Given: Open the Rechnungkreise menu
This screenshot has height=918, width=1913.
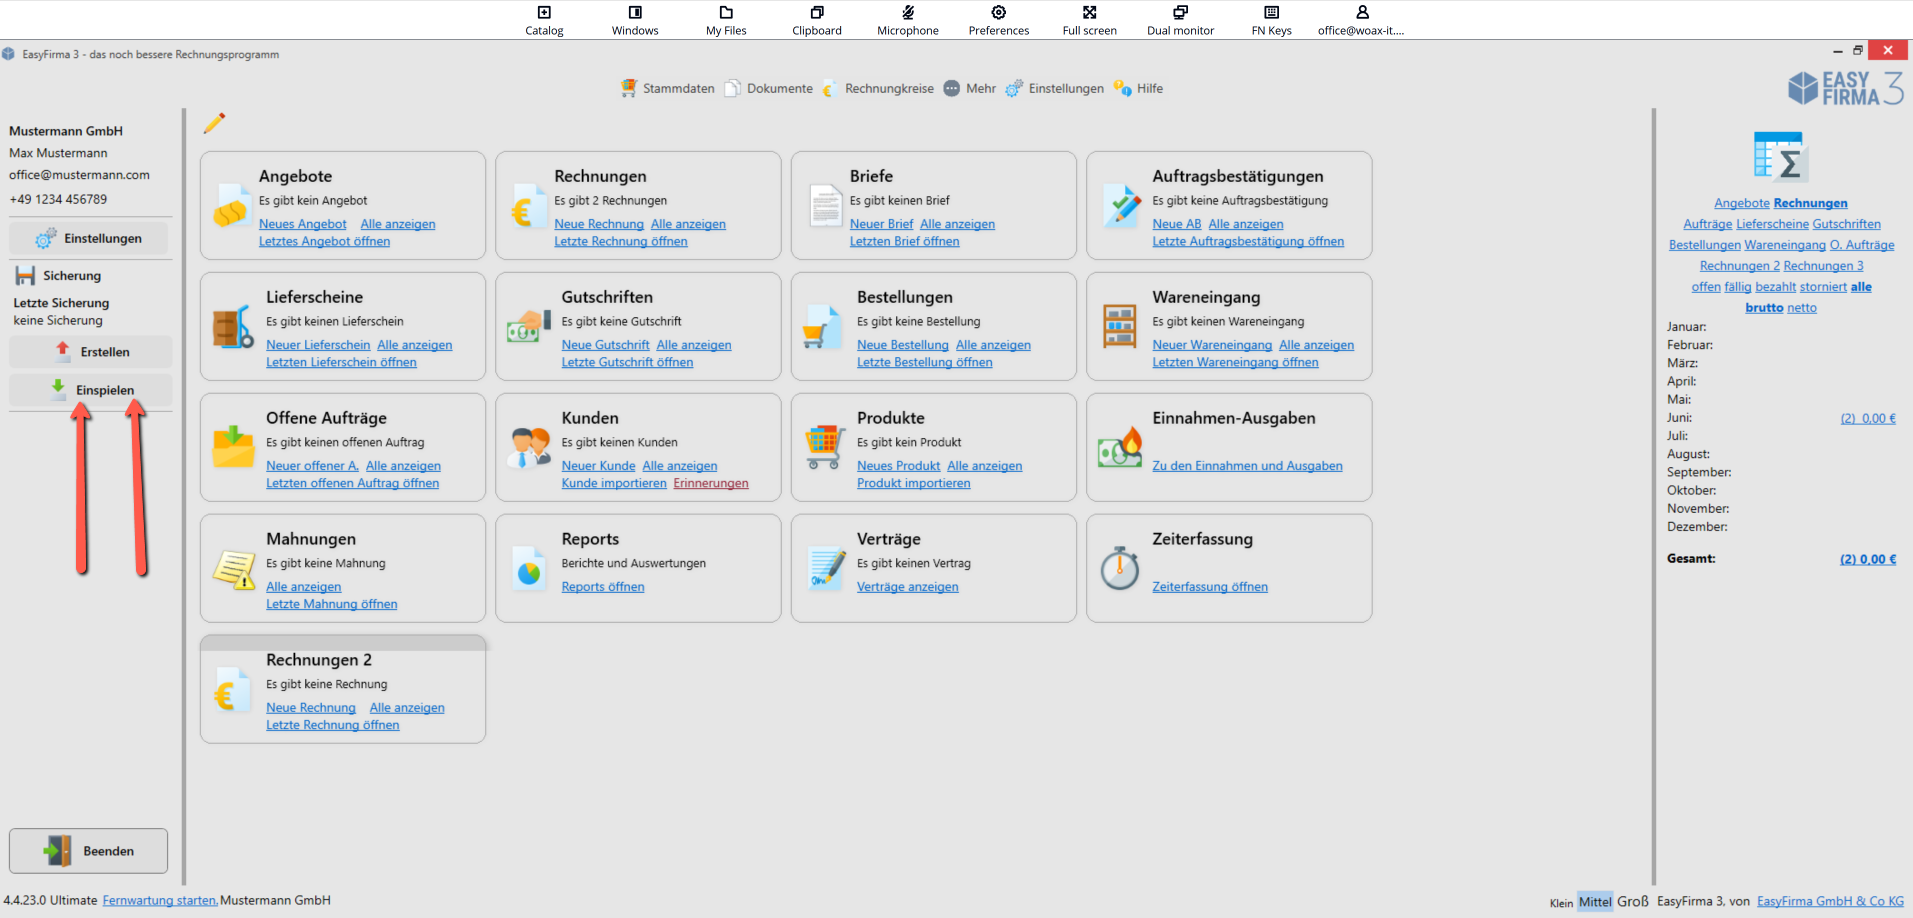Looking at the screenshot, I should tap(878, 89).
